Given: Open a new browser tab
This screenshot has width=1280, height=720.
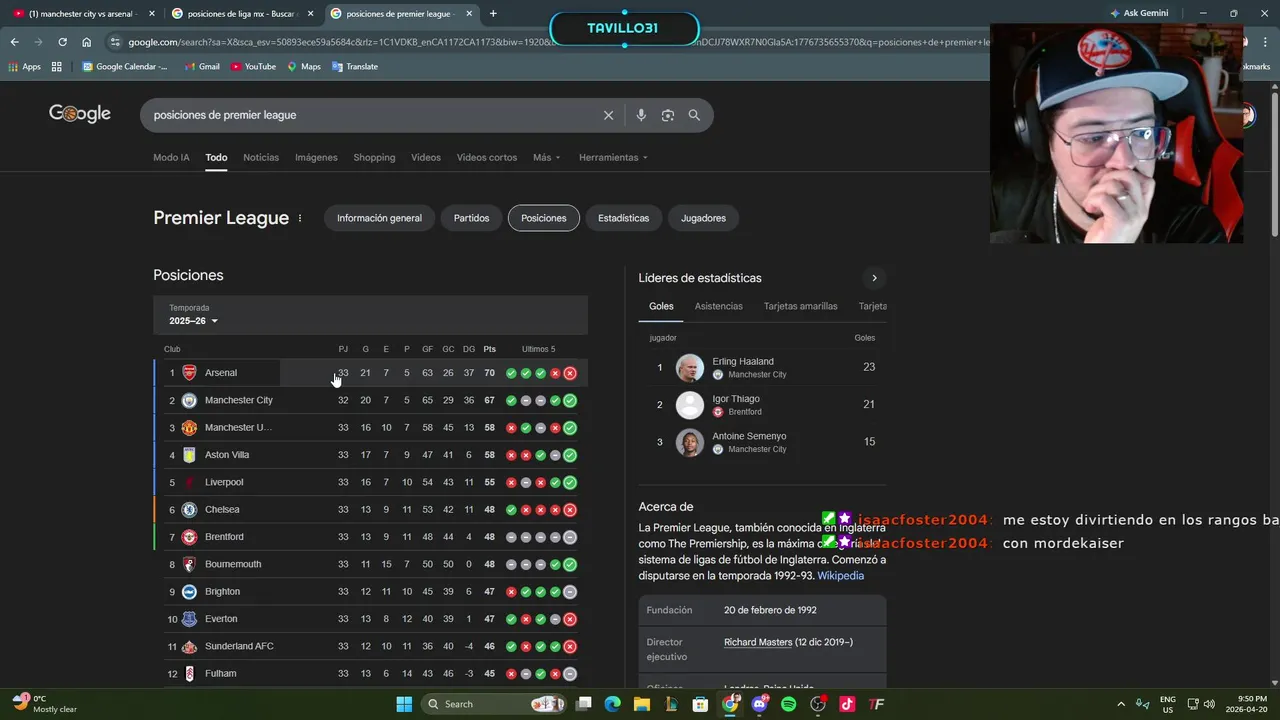Looking at the screenshot, I should click(493, 13).
